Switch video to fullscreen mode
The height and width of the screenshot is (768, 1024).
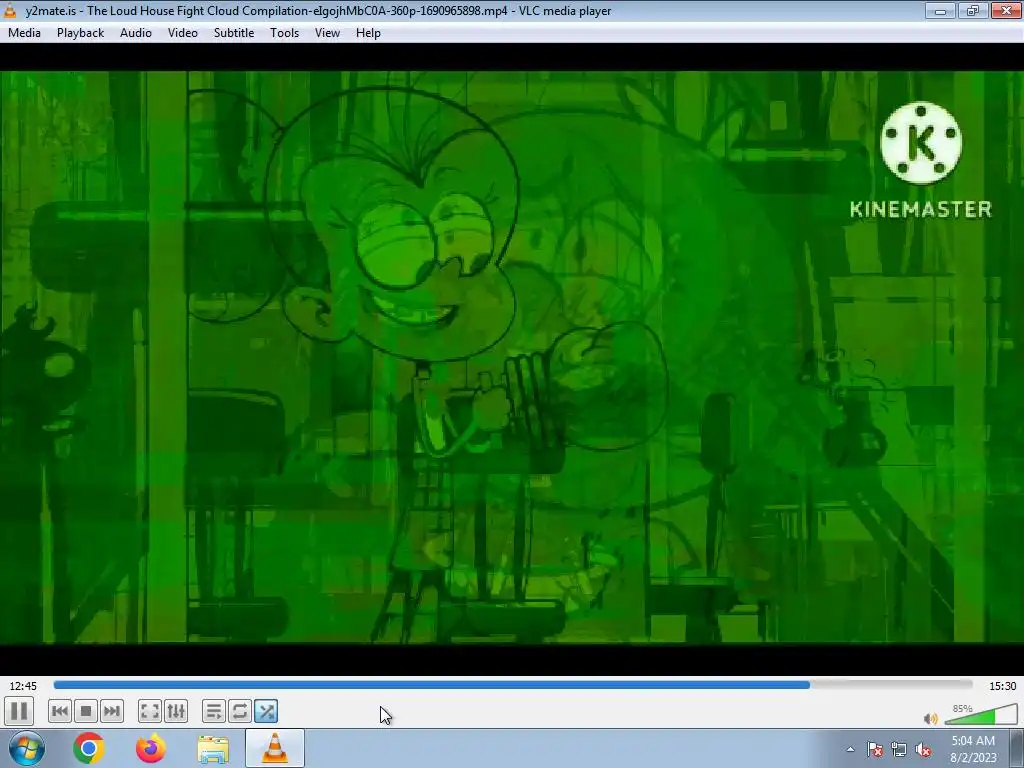click(150, 711)
